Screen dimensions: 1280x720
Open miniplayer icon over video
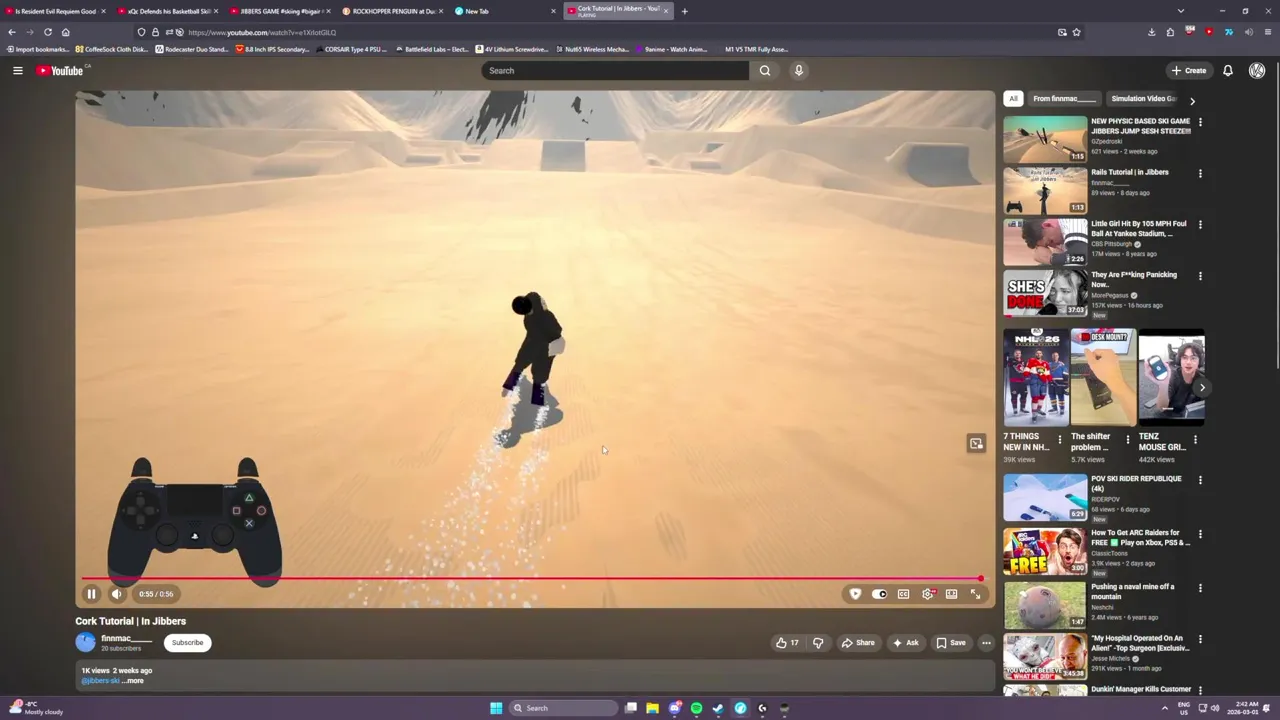pos(976,443)
